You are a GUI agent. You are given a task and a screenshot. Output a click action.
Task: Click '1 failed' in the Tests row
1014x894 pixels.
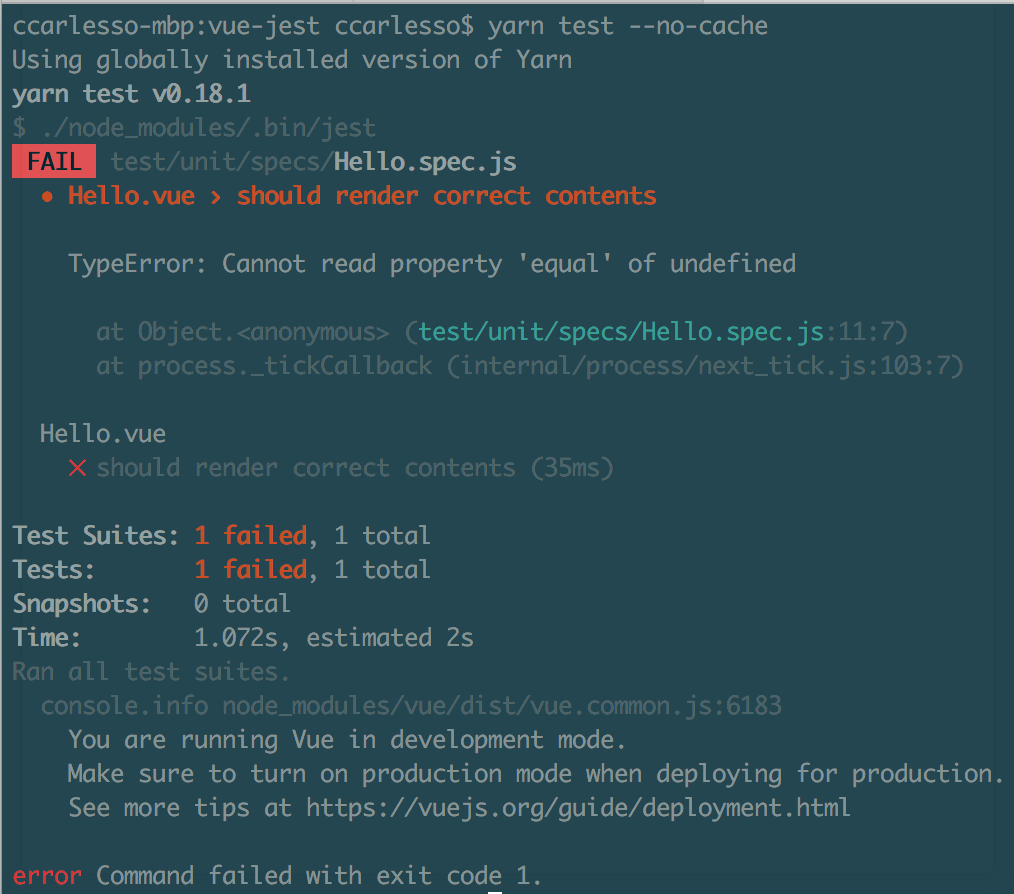250,570
